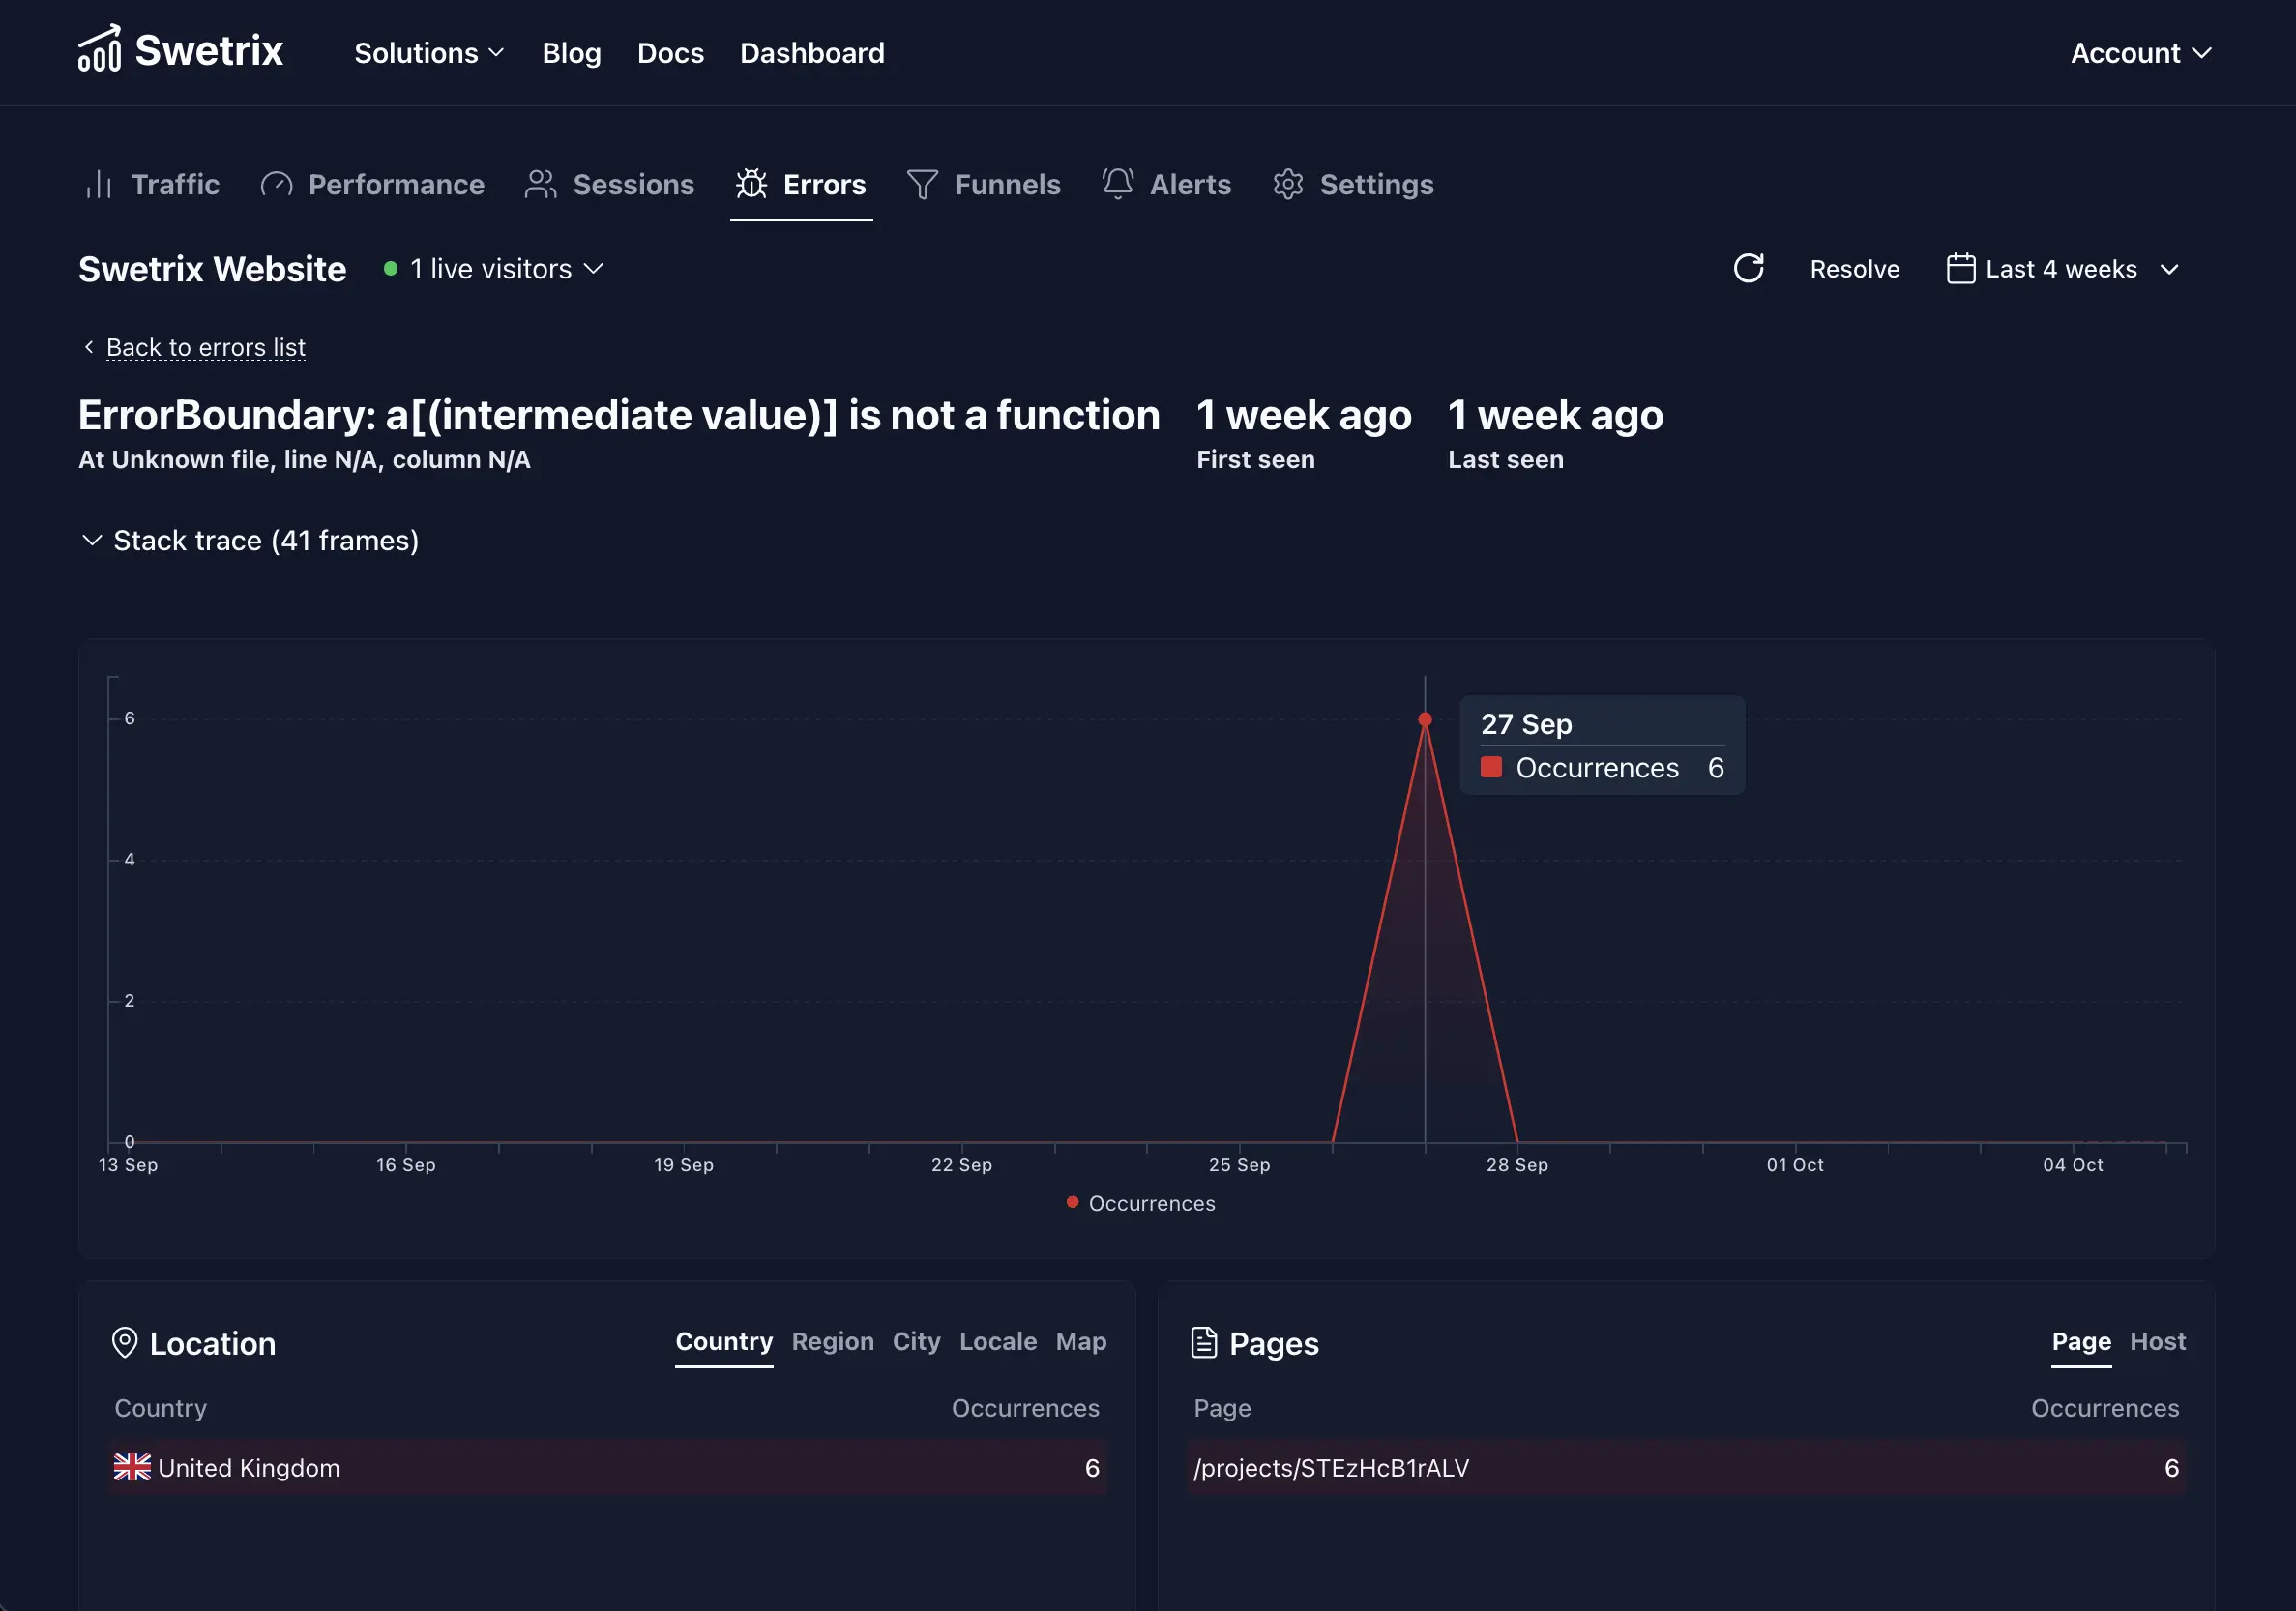Select the Region tab in Location
This screenshot has width=2296, height=1611.
pyautogui.click(x=832, y=1341)
